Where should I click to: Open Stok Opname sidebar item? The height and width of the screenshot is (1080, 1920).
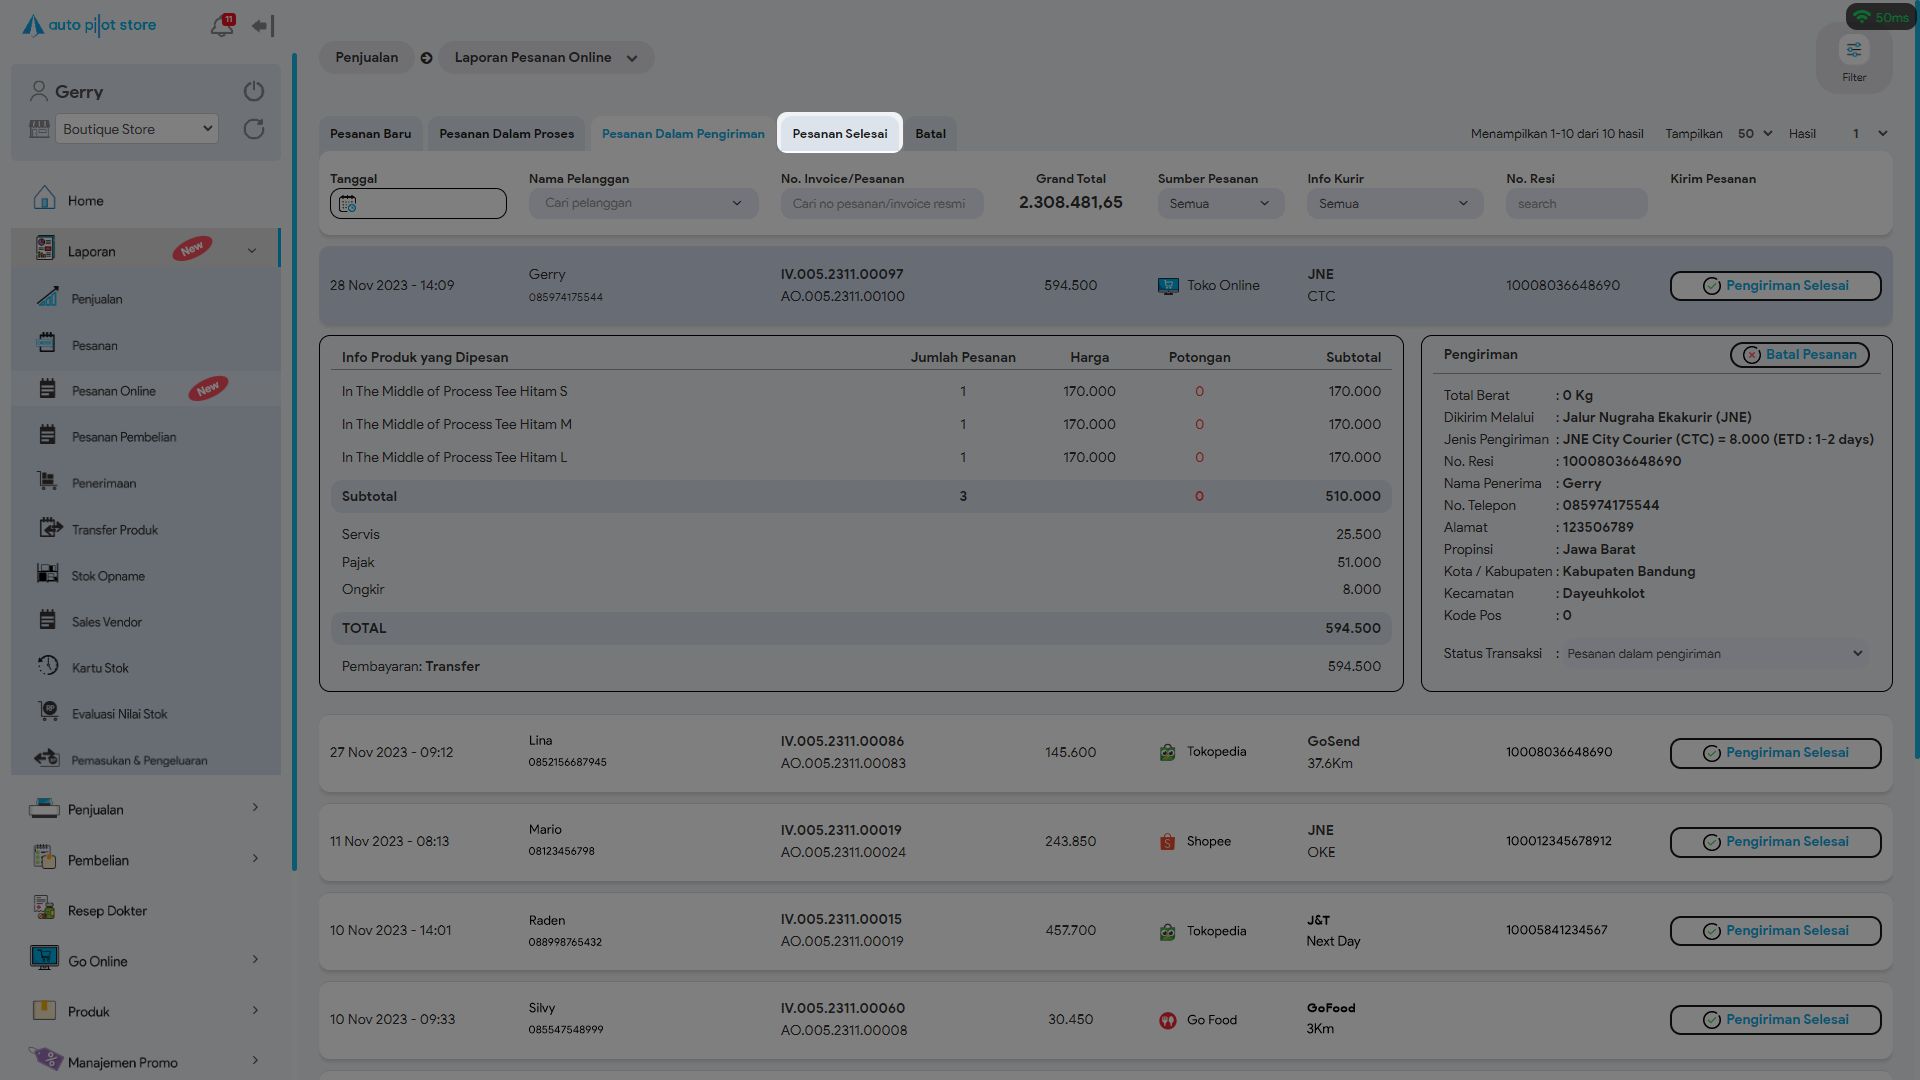point(108,576)
